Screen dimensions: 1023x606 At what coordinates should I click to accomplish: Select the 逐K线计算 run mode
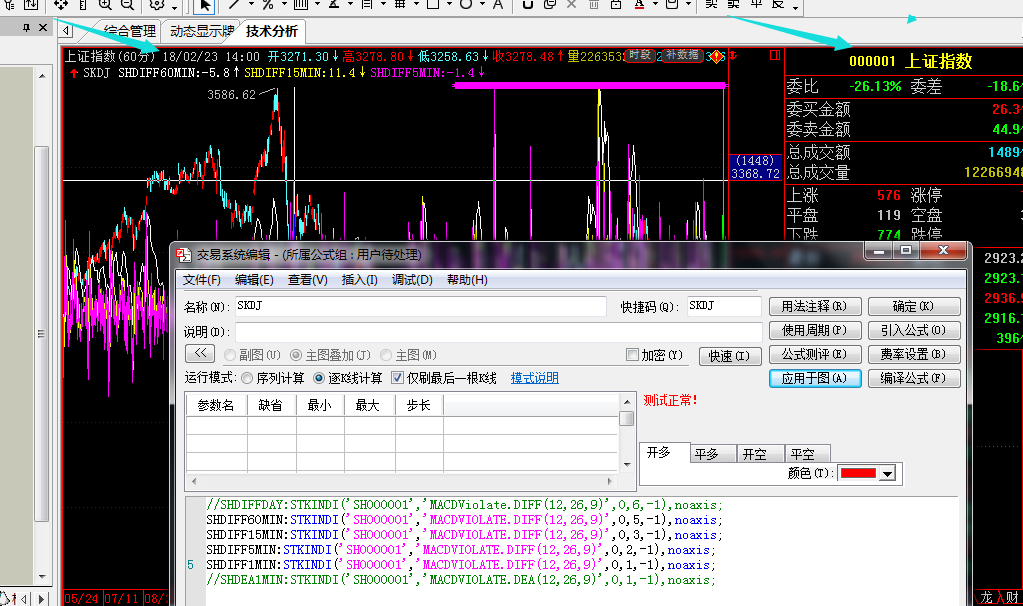click(319, 378)
